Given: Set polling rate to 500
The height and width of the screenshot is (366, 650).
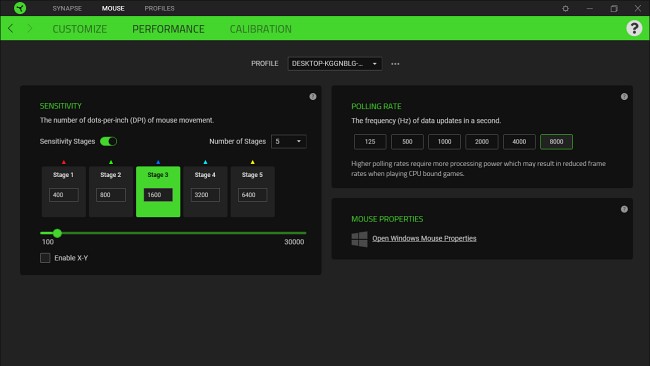Looking at the screenshot, I should (407, 142).
